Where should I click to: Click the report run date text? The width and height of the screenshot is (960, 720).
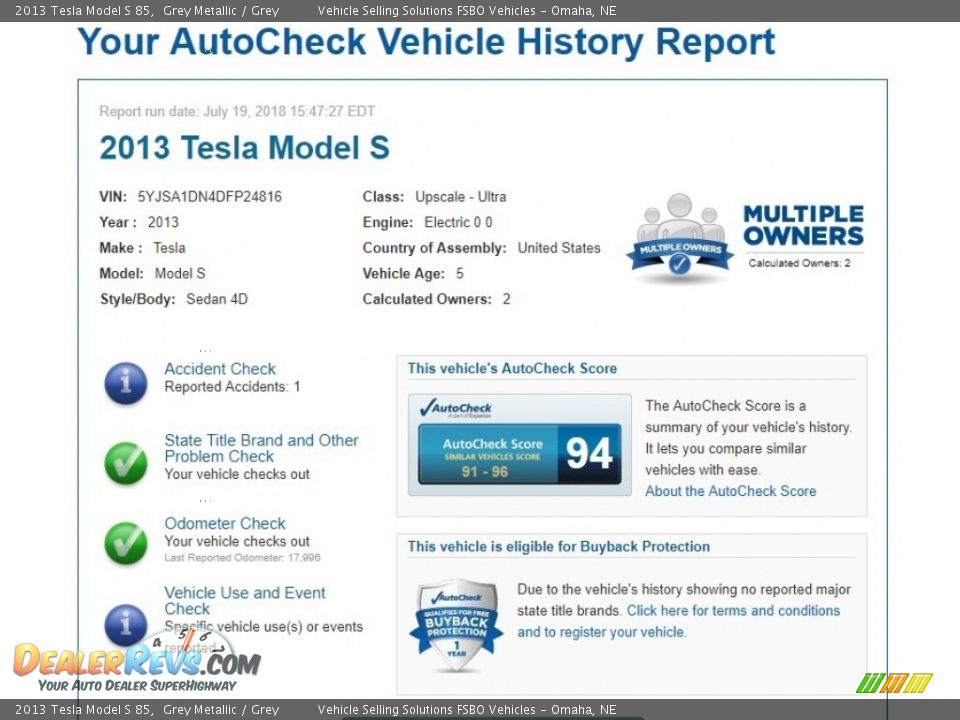tap(237, 111)
